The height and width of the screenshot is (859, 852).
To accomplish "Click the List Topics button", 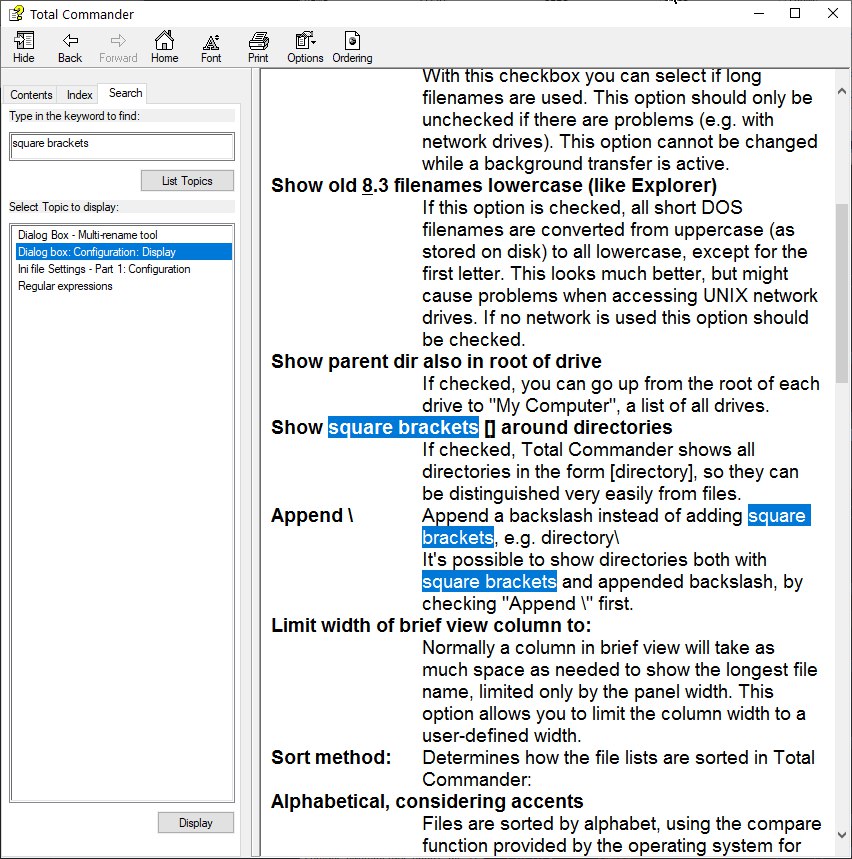I will pyautogui.click(x=187, y=181).
